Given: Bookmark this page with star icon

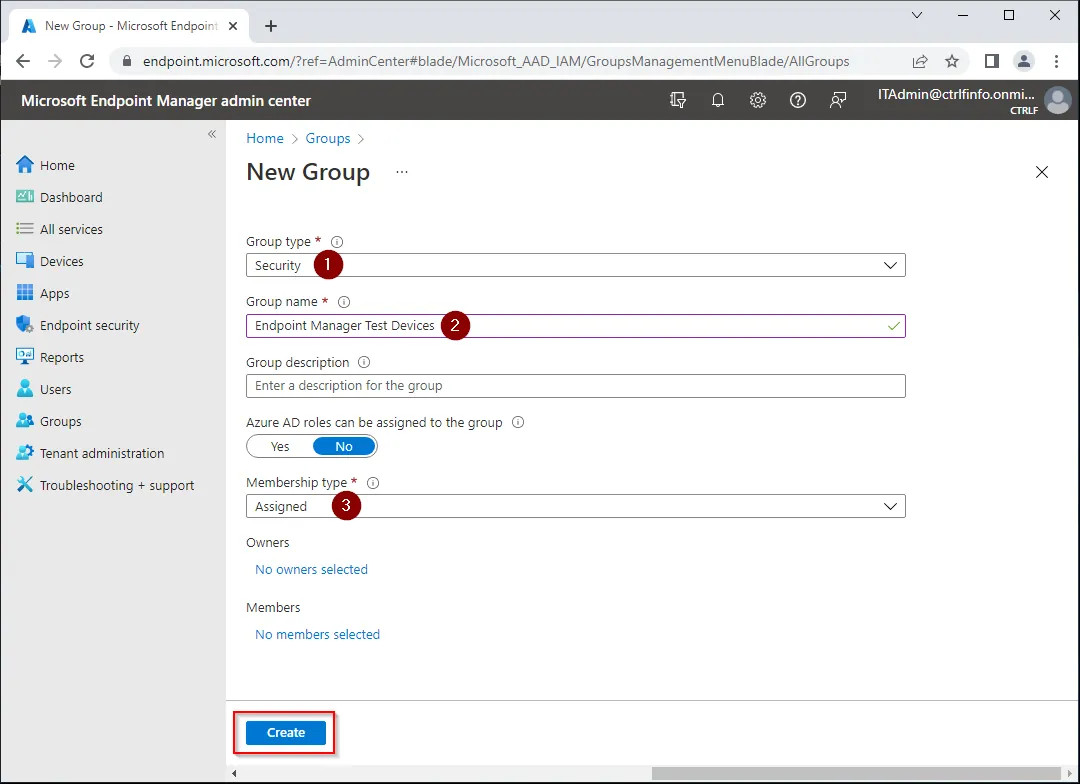Looking at the screenshot, I should pos(952,61).
